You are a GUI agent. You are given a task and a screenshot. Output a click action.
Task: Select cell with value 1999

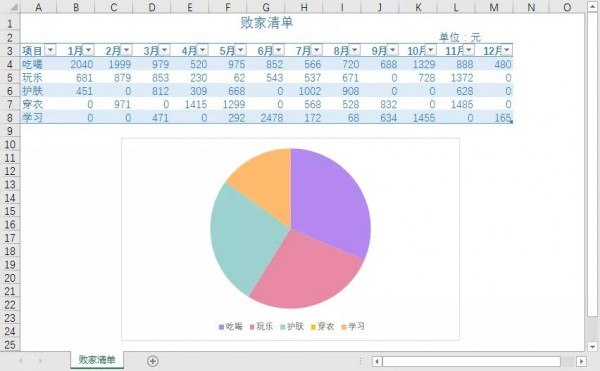(114, 64)
